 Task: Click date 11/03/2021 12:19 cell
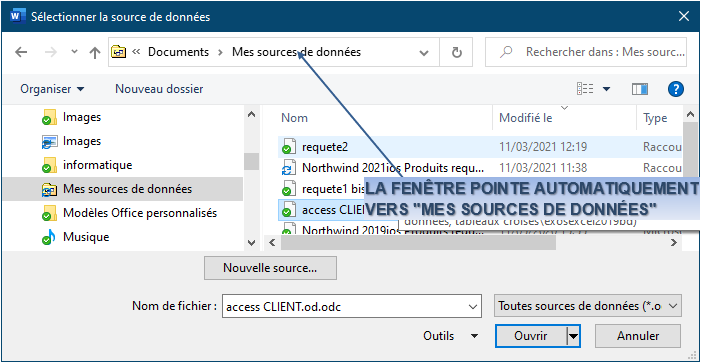tap(543, 147)
